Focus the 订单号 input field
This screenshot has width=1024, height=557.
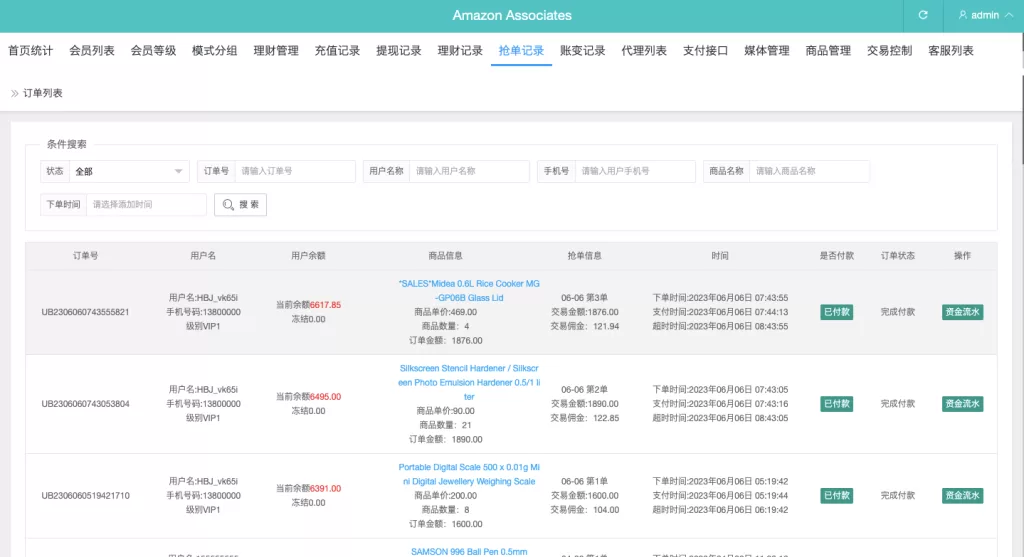[295, 171]
